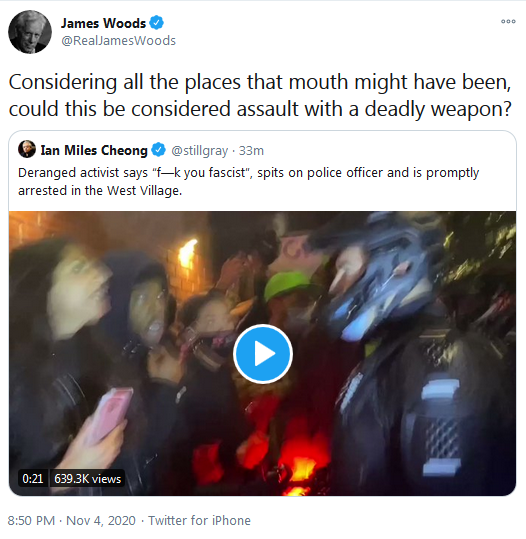Click the video thumbnail's pink phone area
526x539 pixels.
(109, 416)
